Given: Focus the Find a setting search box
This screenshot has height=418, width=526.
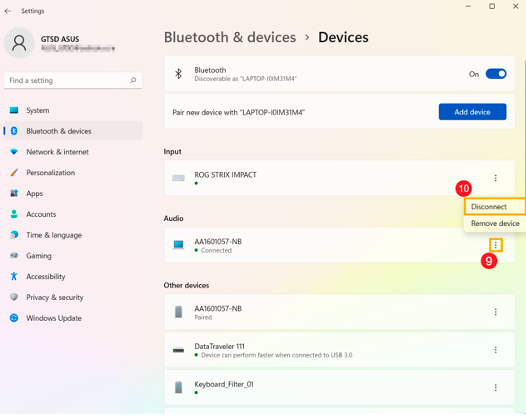Looking at the screenshot, I should coord(73,81).
